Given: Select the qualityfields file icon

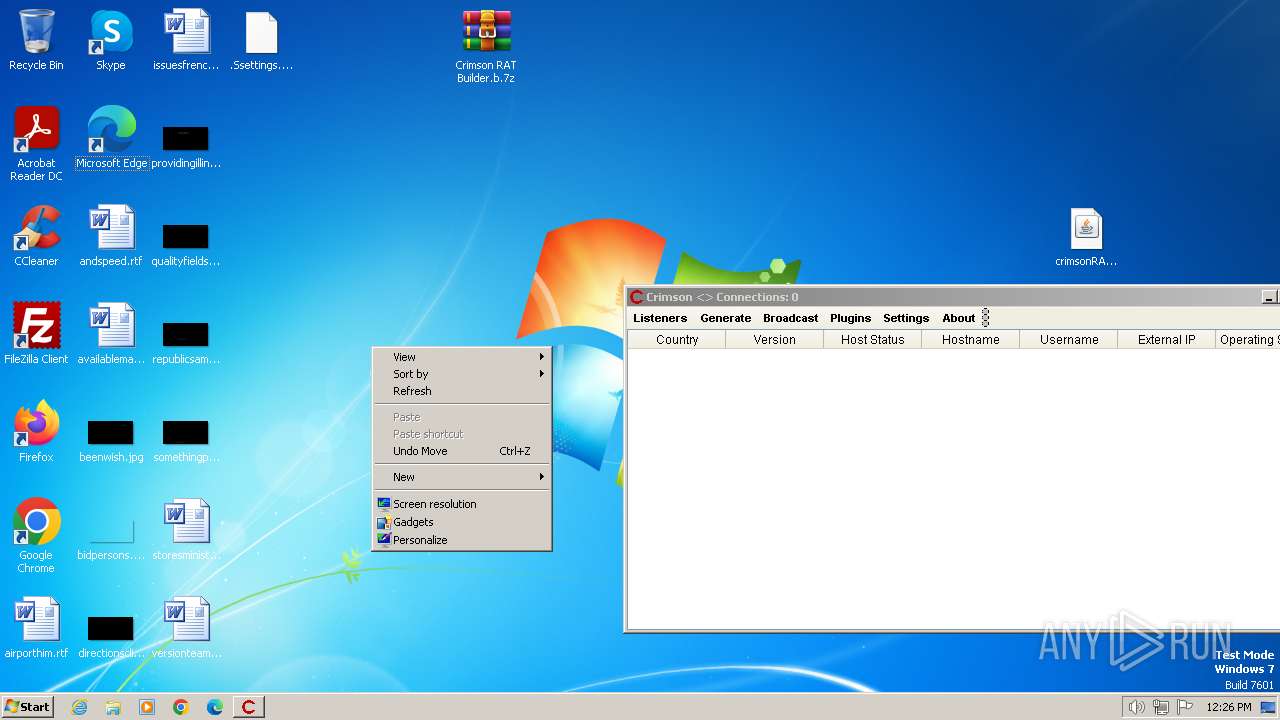Looking at the screenshot, I should tap(186, 244).
